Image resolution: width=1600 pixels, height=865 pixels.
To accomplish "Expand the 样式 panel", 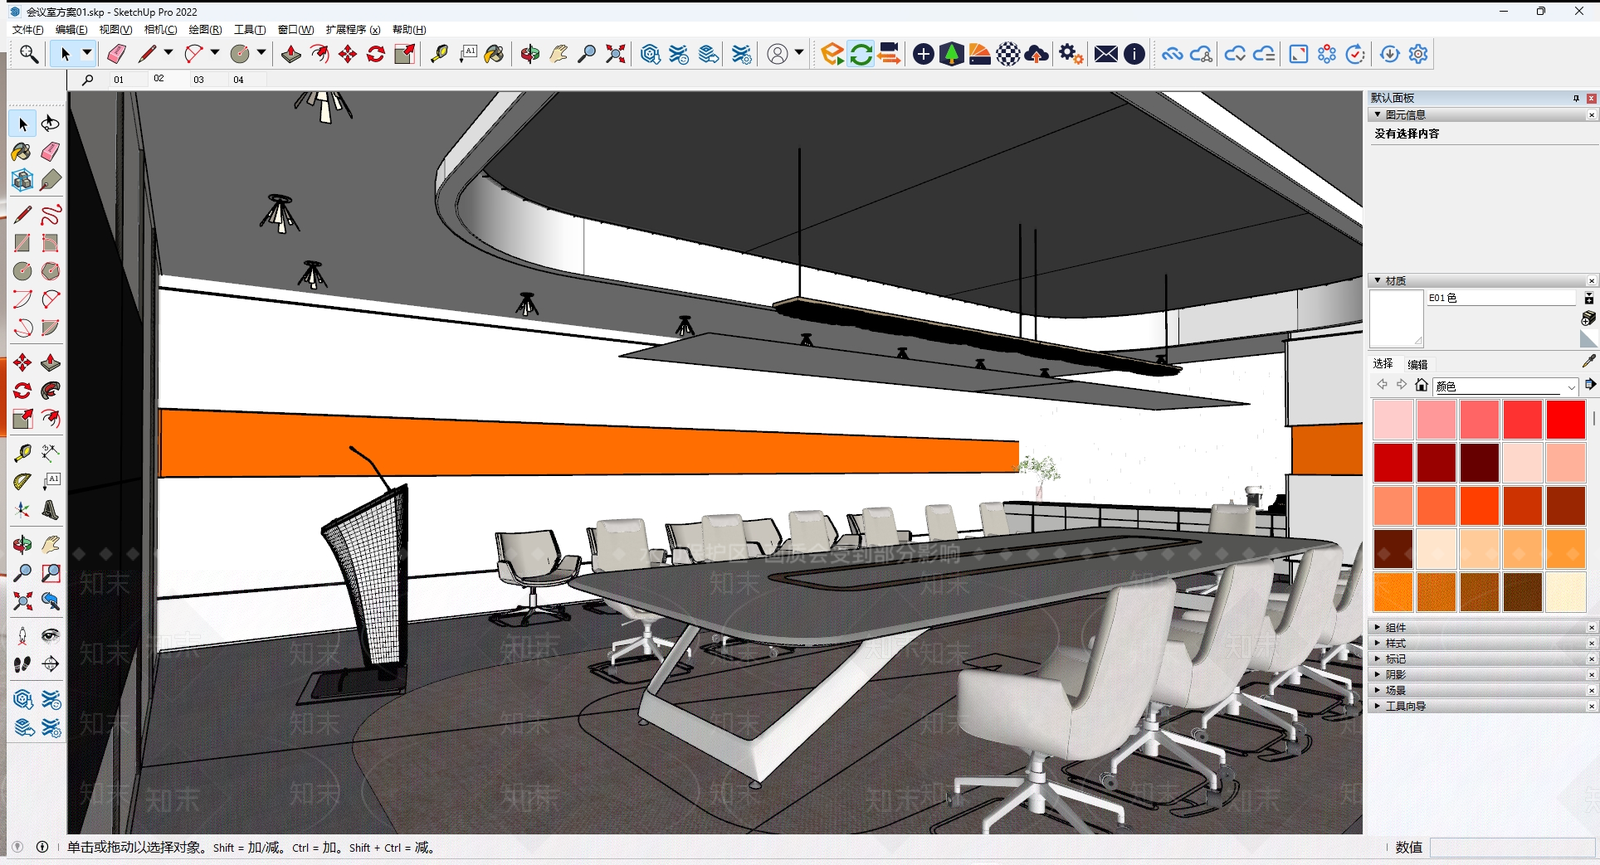I will click(1482, 643).
